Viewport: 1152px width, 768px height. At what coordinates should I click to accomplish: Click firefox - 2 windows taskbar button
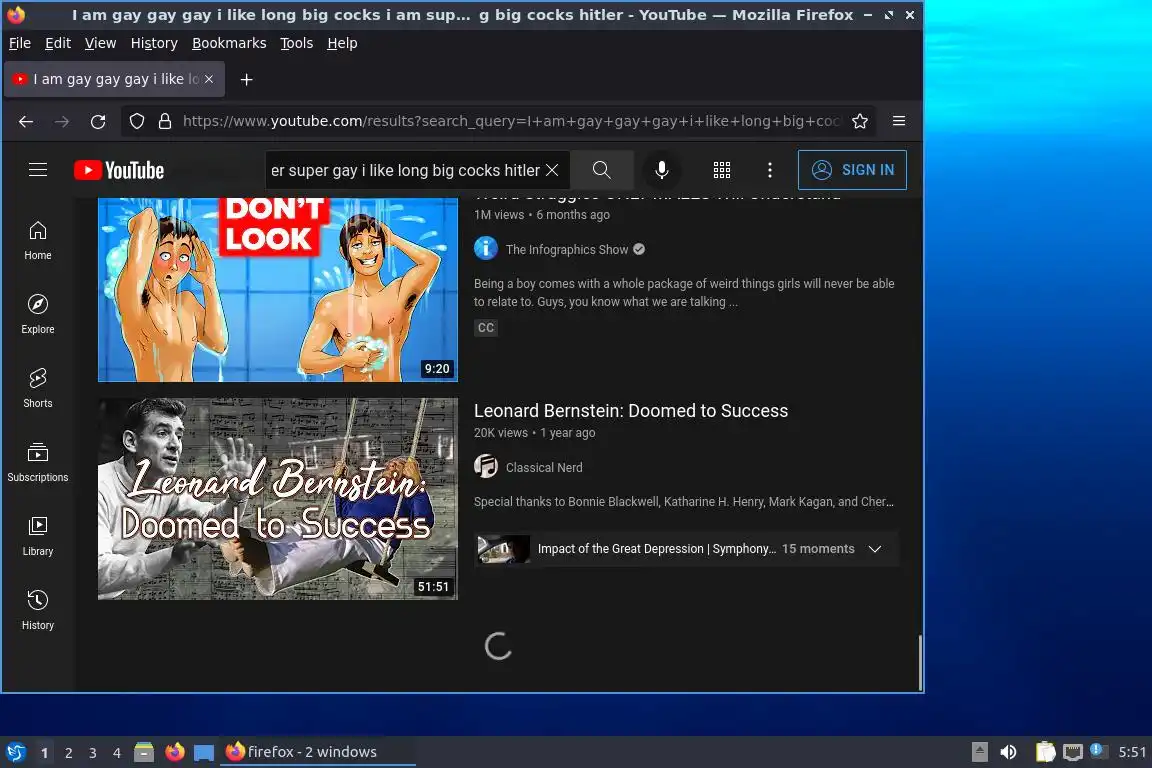(318, 752)
